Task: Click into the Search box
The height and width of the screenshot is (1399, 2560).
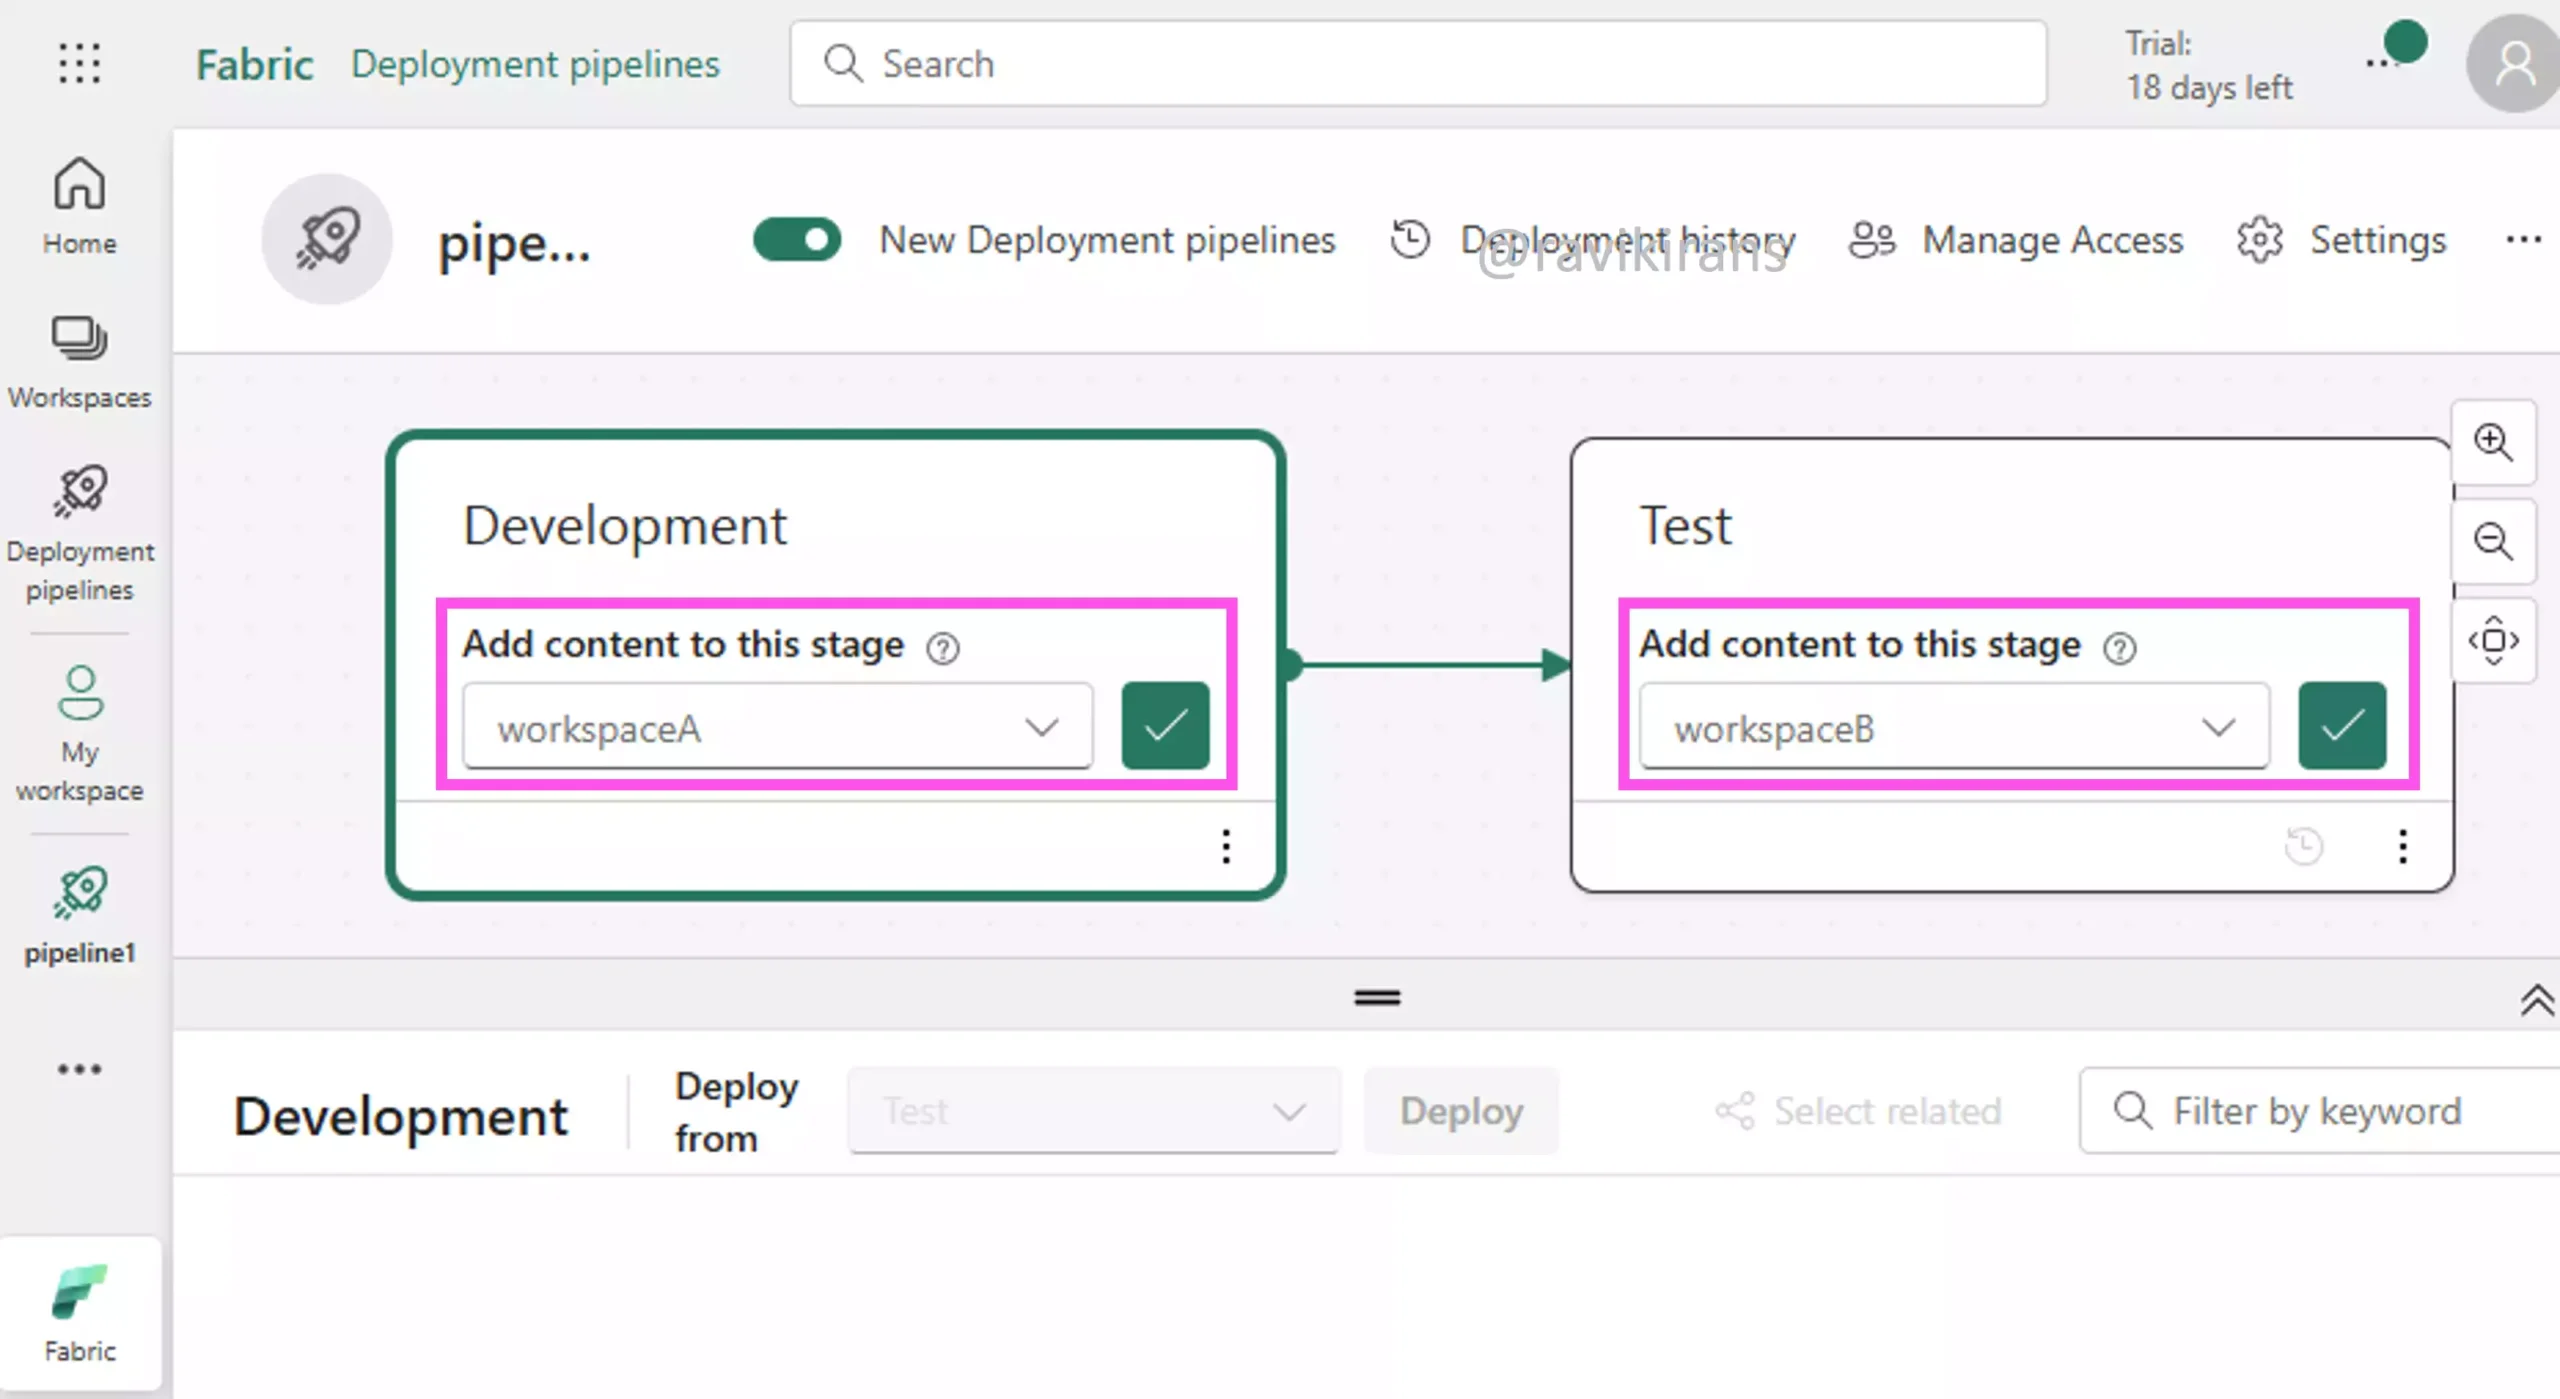Action: click(x=1418, y=64)
